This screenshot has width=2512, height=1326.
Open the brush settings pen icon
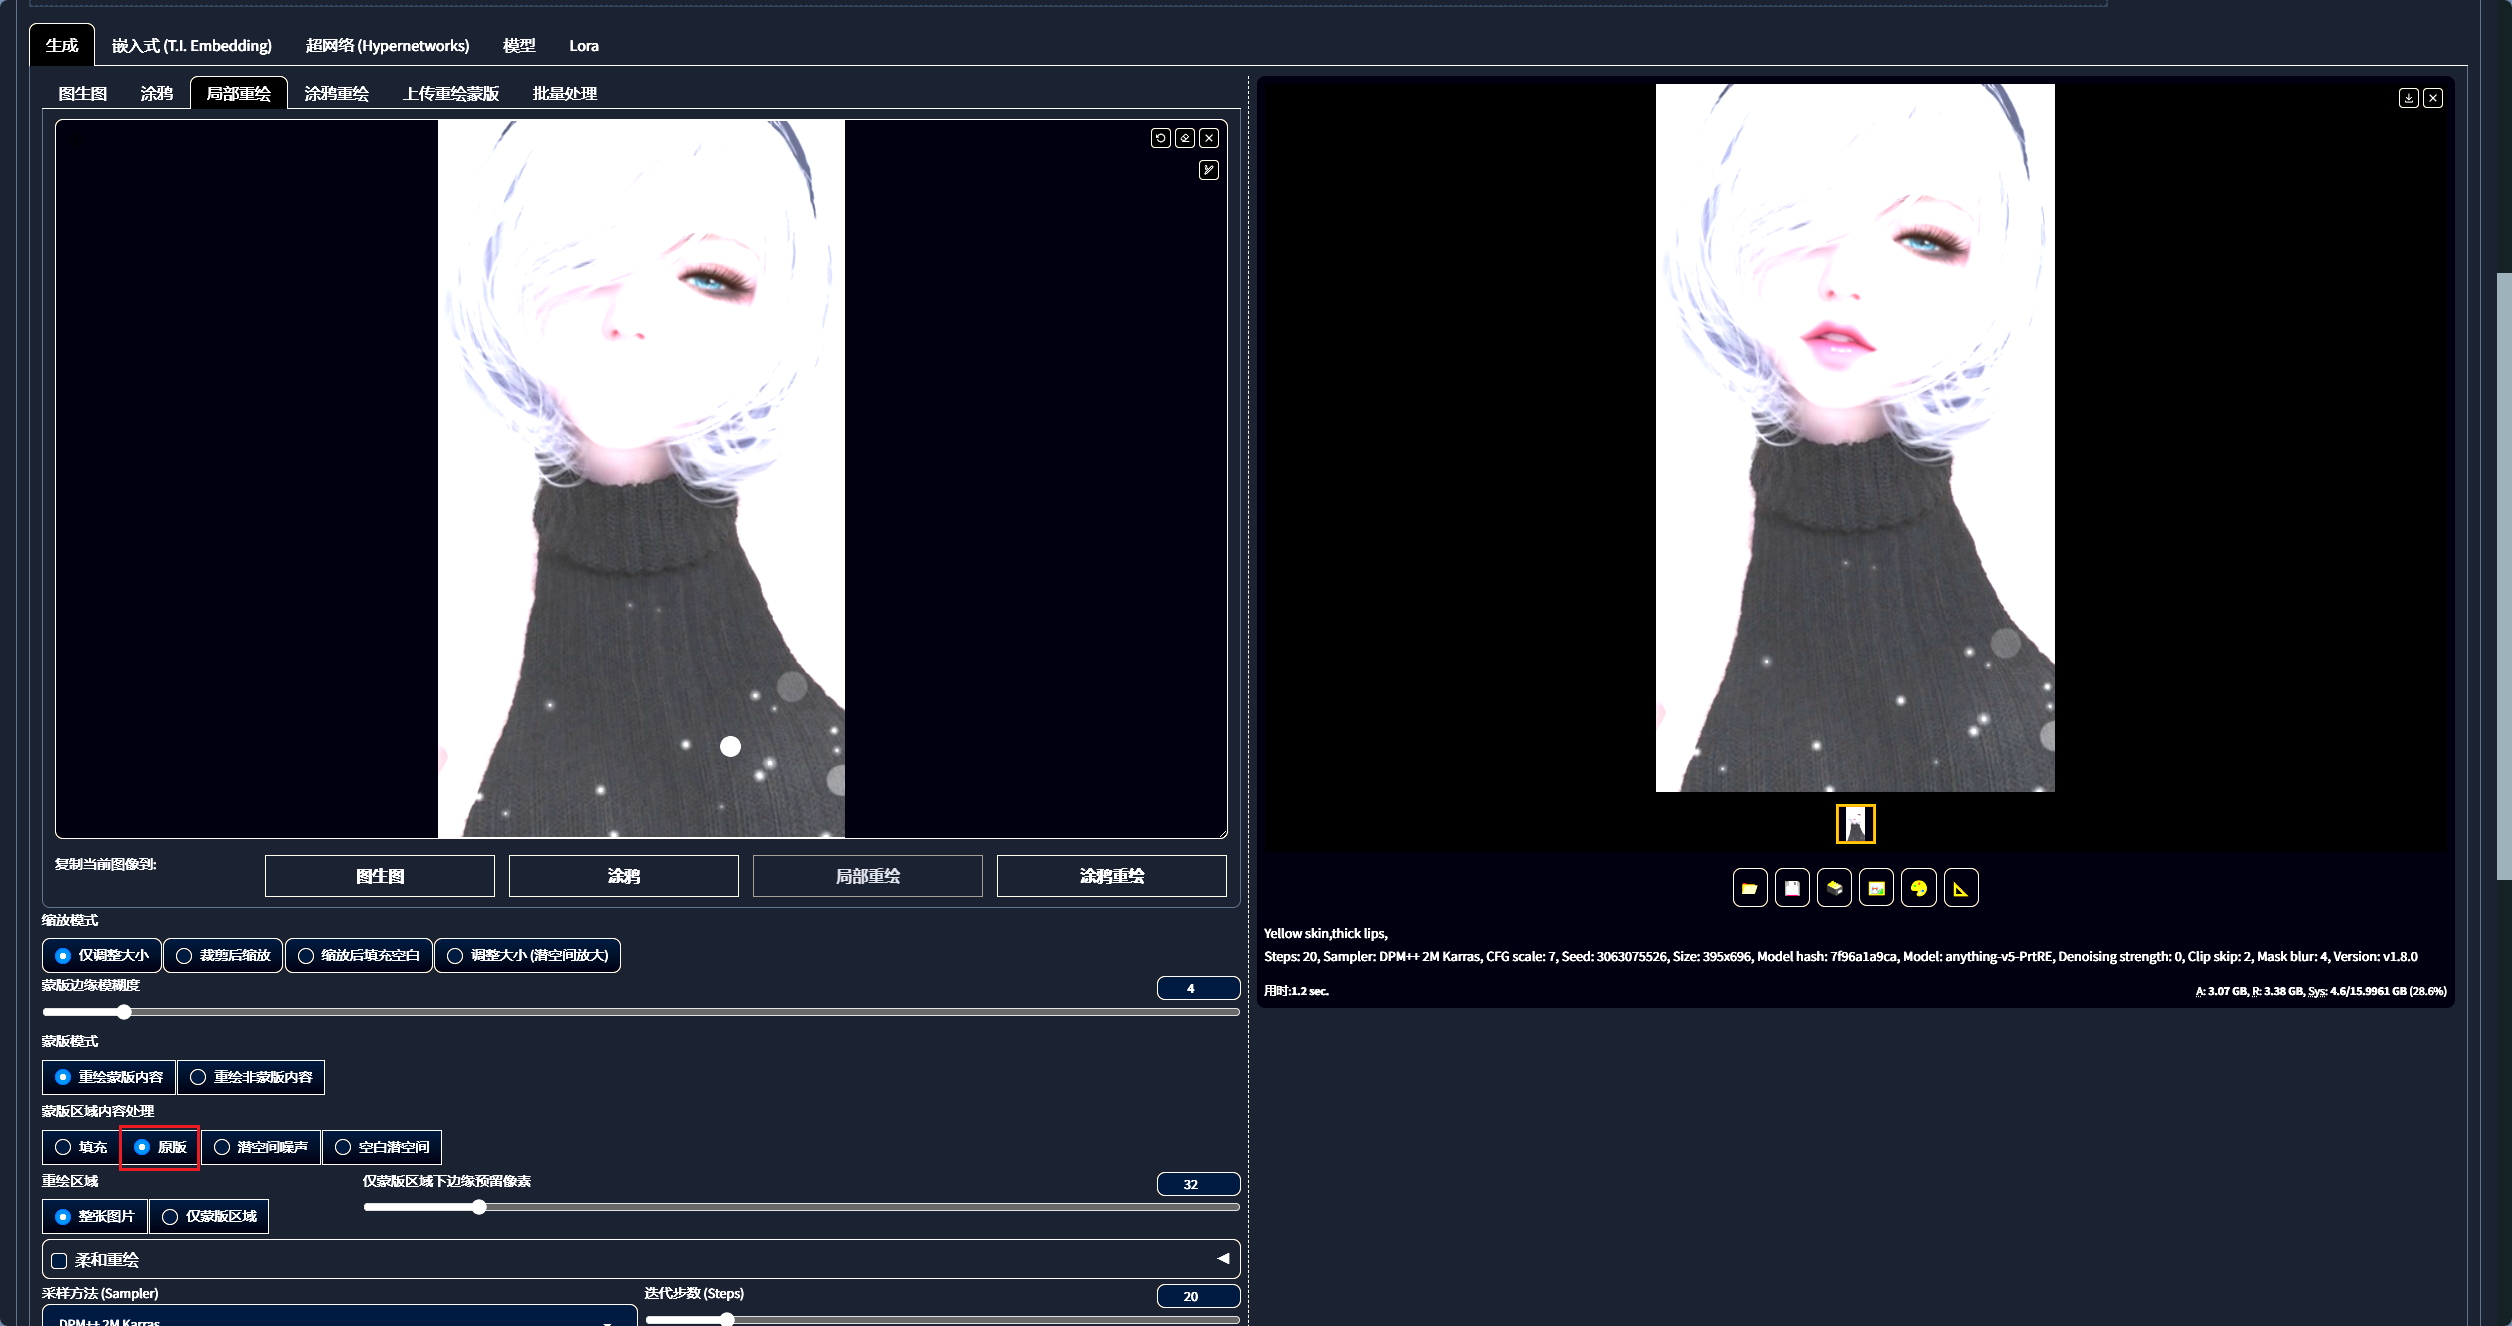tap(1209, 170)
